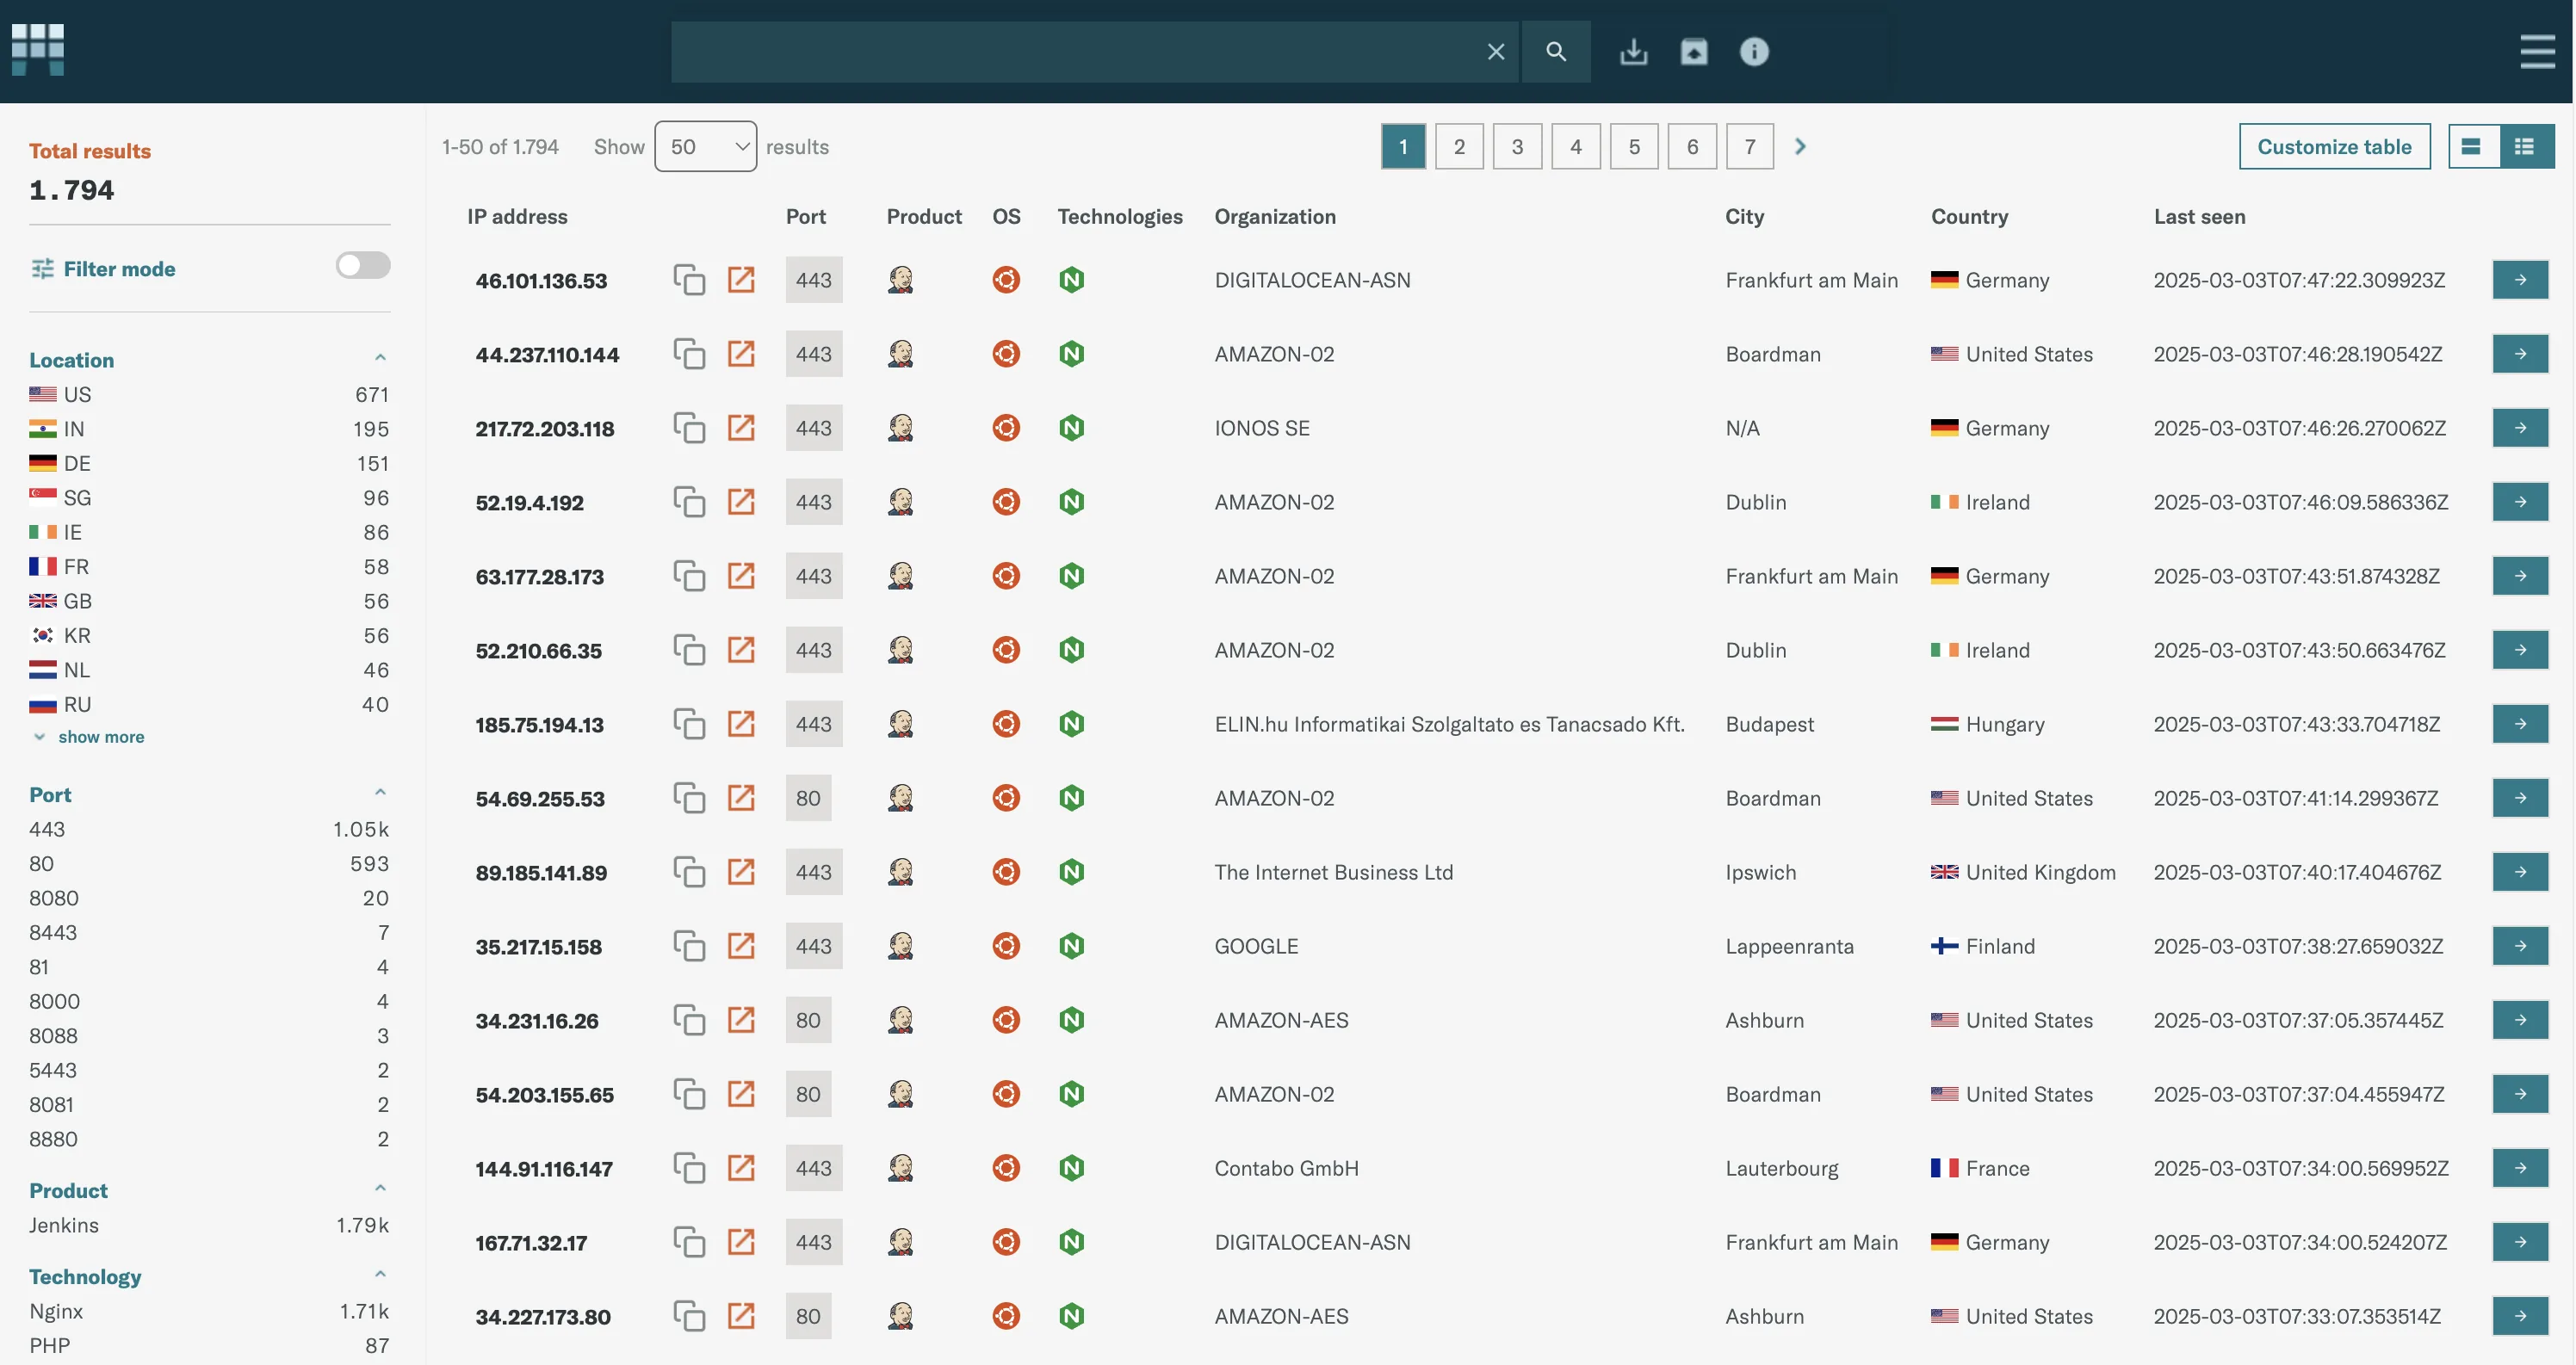
Task: Open 34.227.173.80 external link icon
Action: (741, 1316)
